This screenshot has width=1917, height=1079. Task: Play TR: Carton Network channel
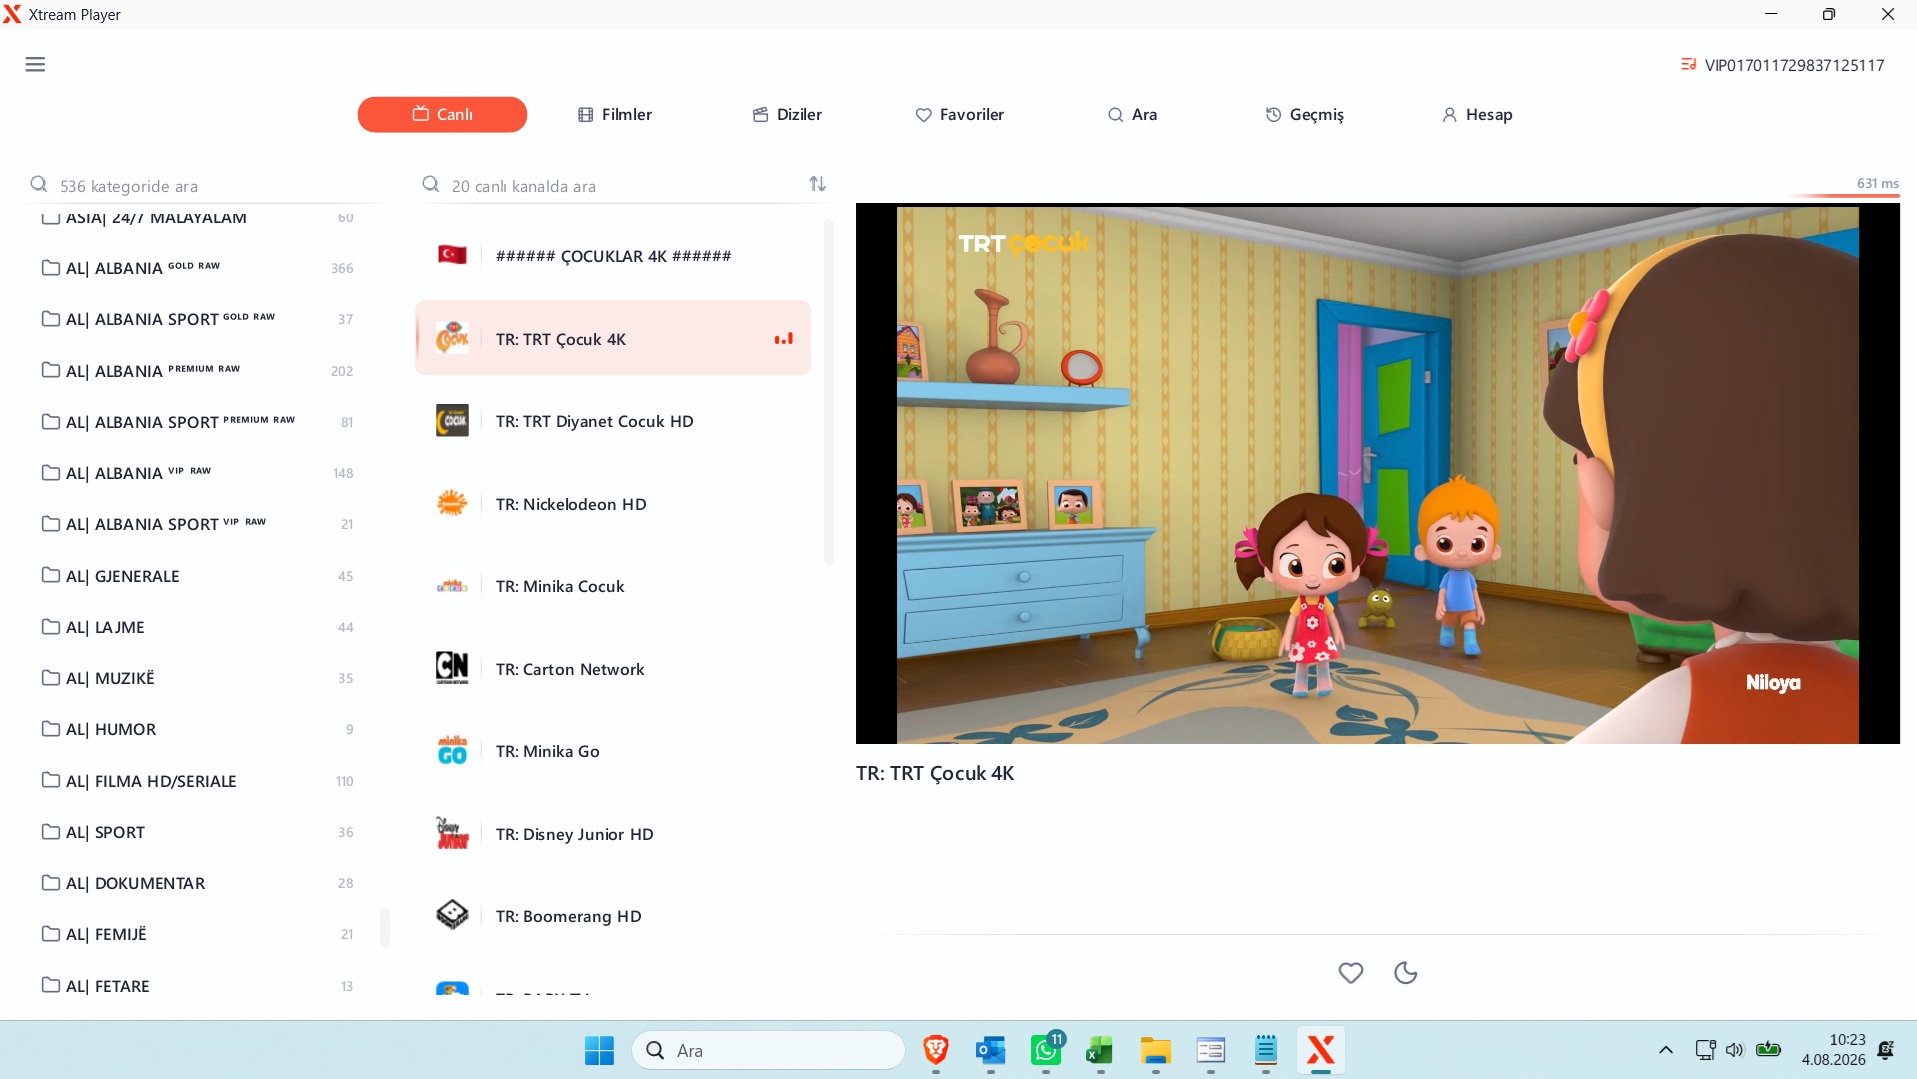(x=613, y=669)
